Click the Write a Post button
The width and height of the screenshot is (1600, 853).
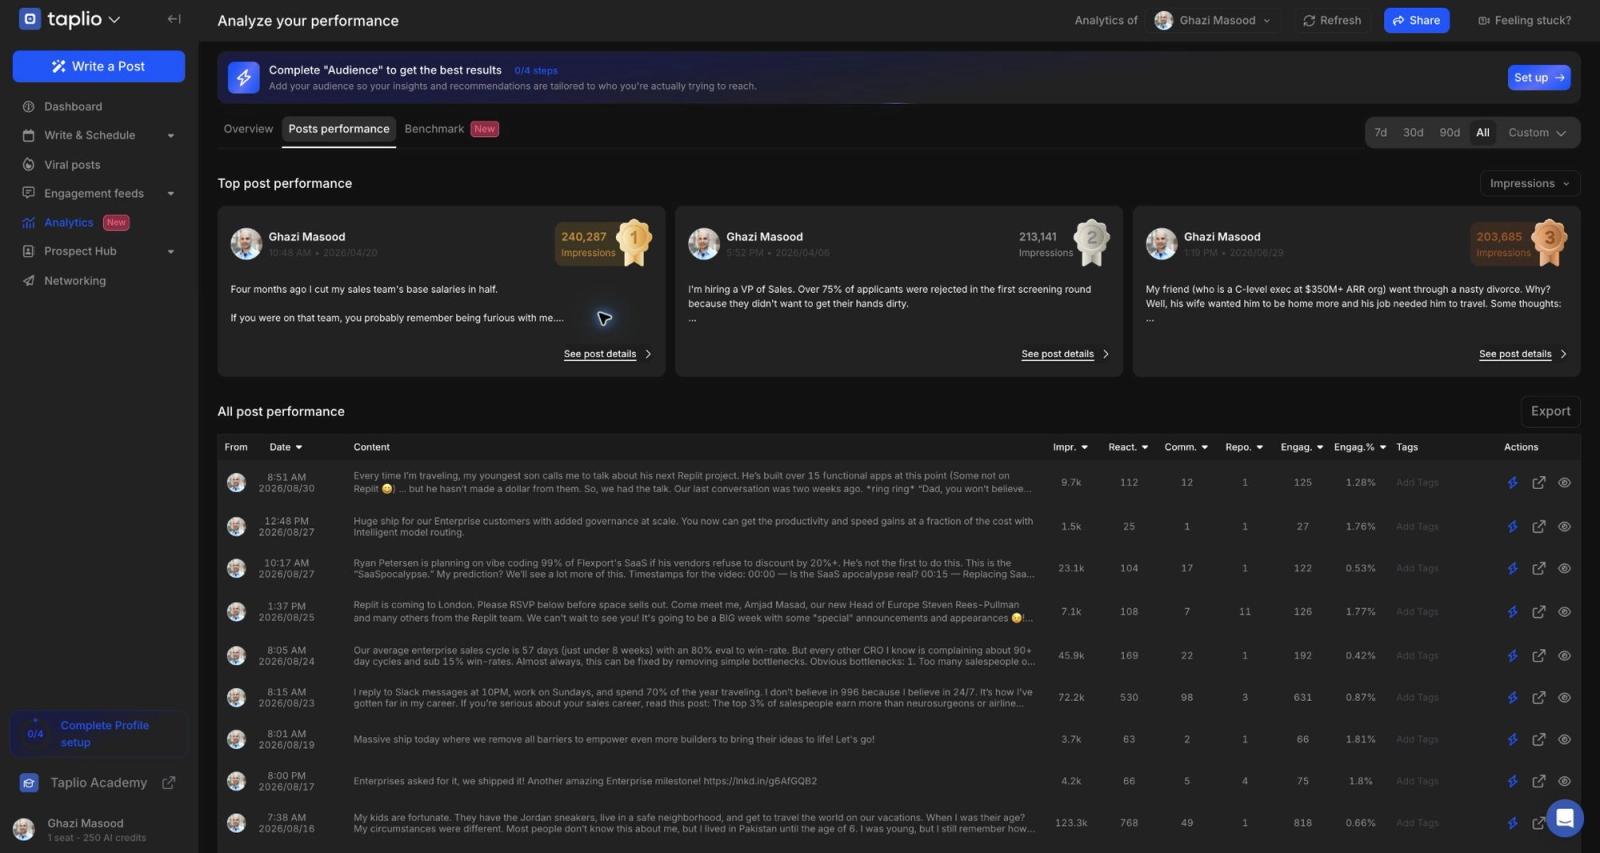pos(99,66)
